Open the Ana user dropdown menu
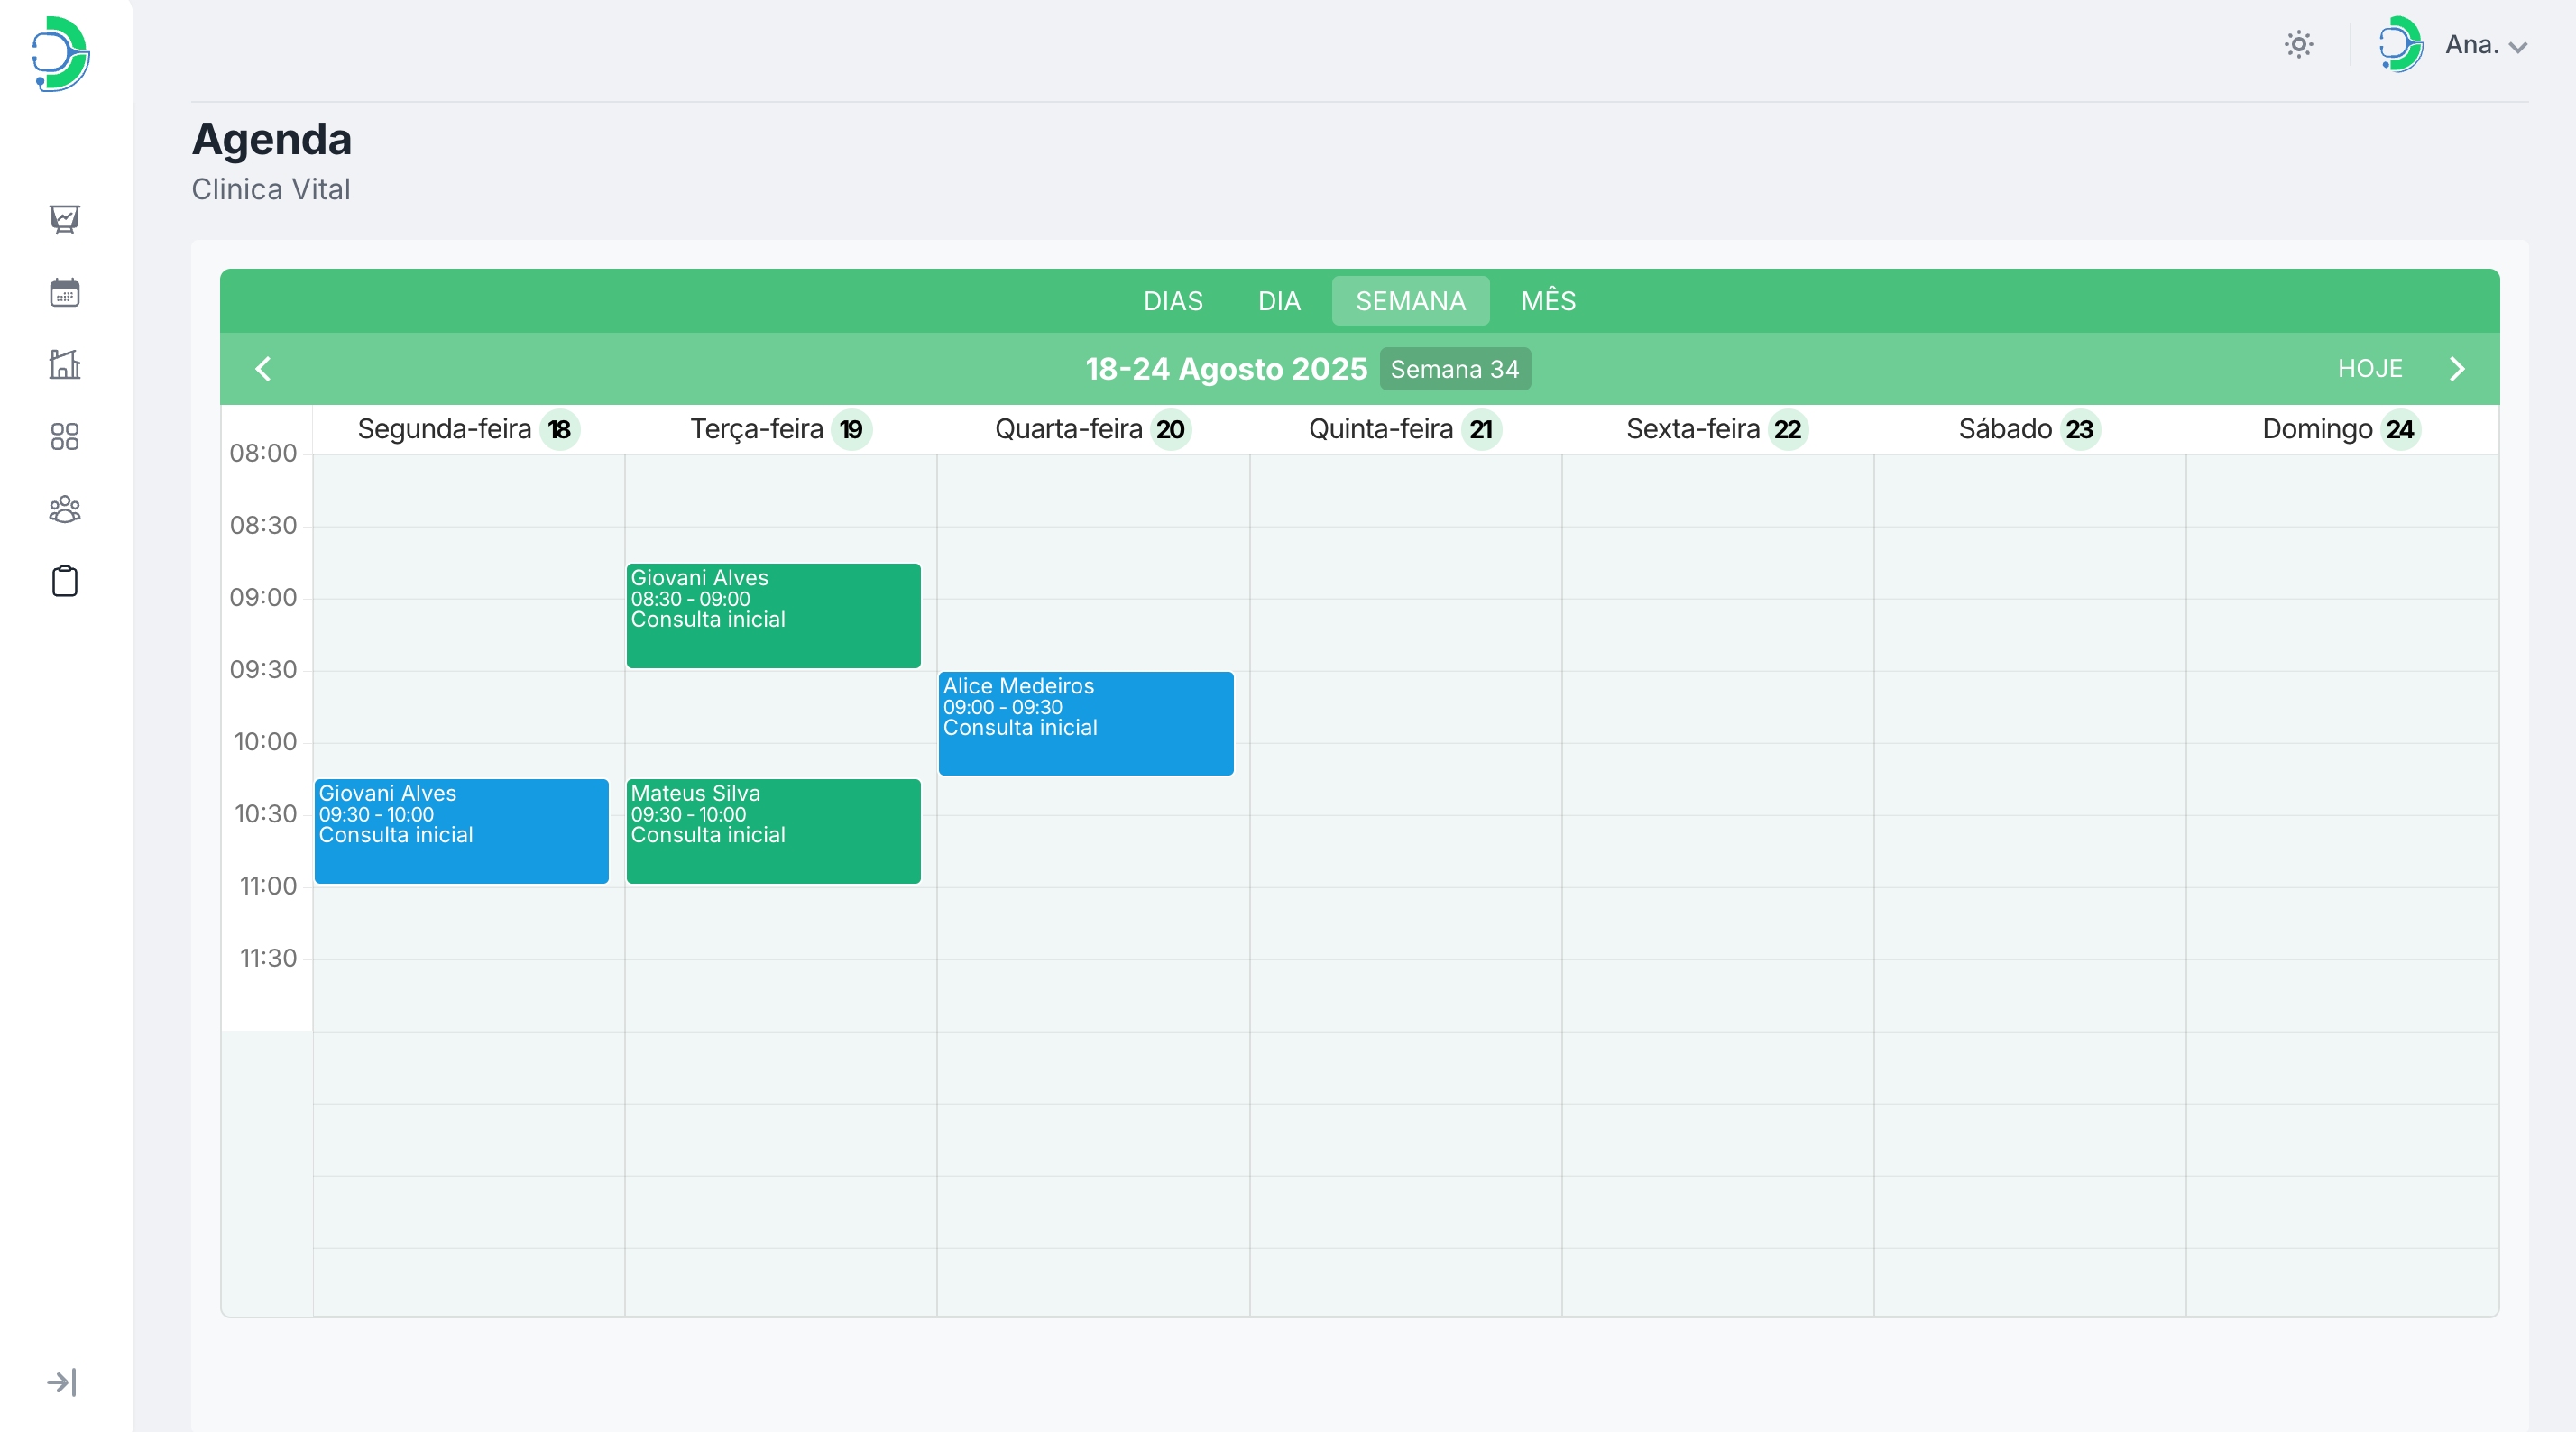The image size is (2576, 1432). pos(2486,45)
